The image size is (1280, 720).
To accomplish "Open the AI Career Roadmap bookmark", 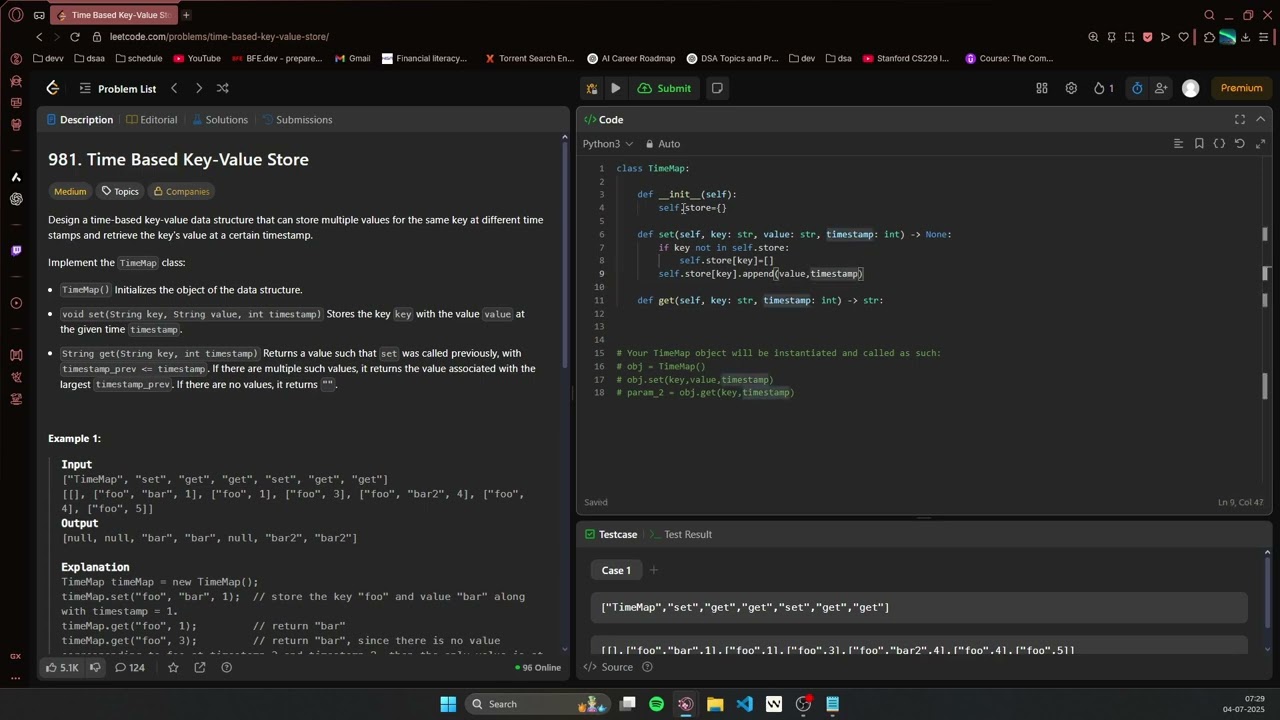I will point(631,58).
